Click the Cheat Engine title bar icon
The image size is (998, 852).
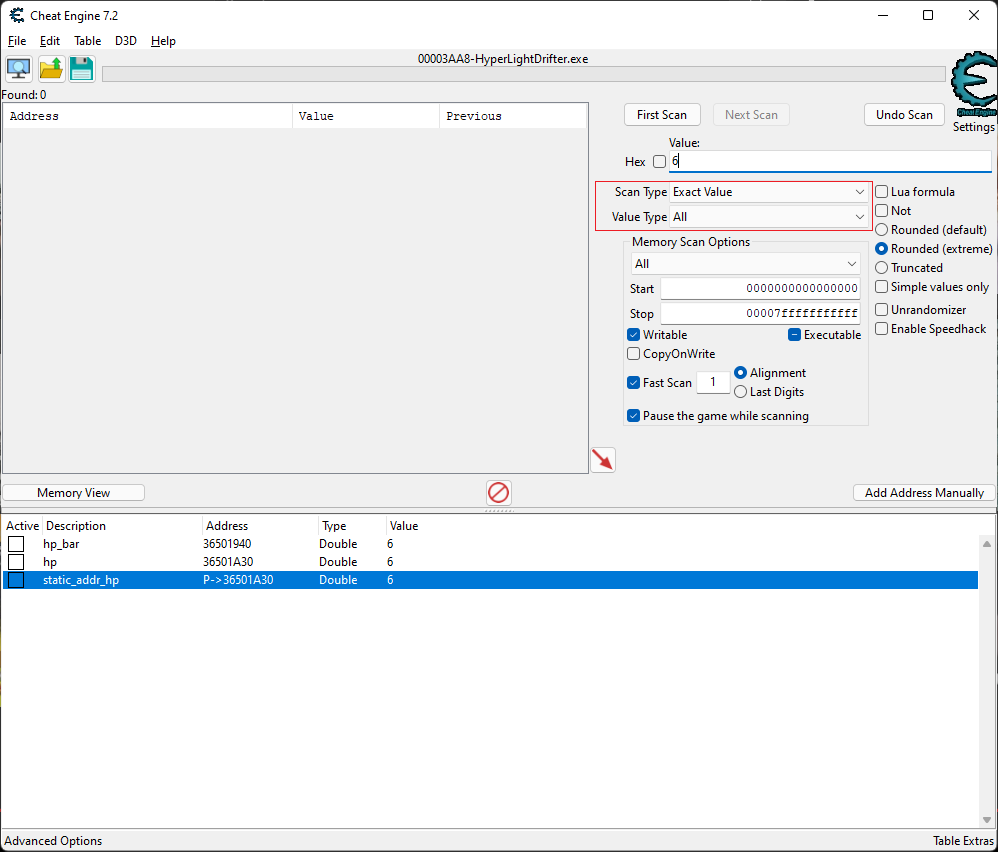17,16
